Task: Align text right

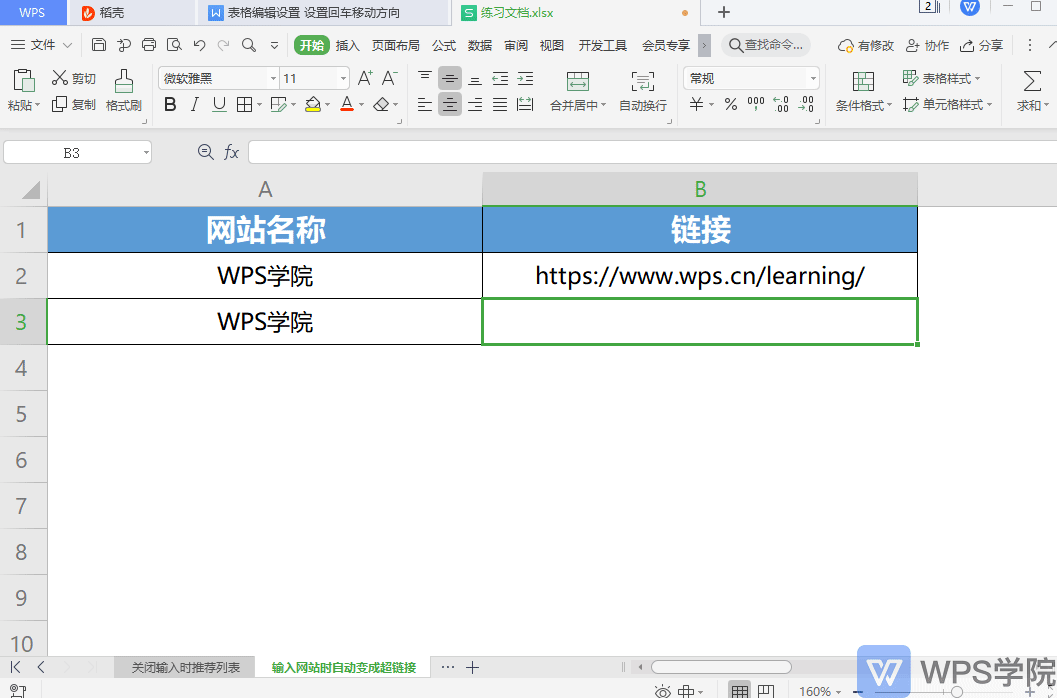Action: tap(475, 105)
